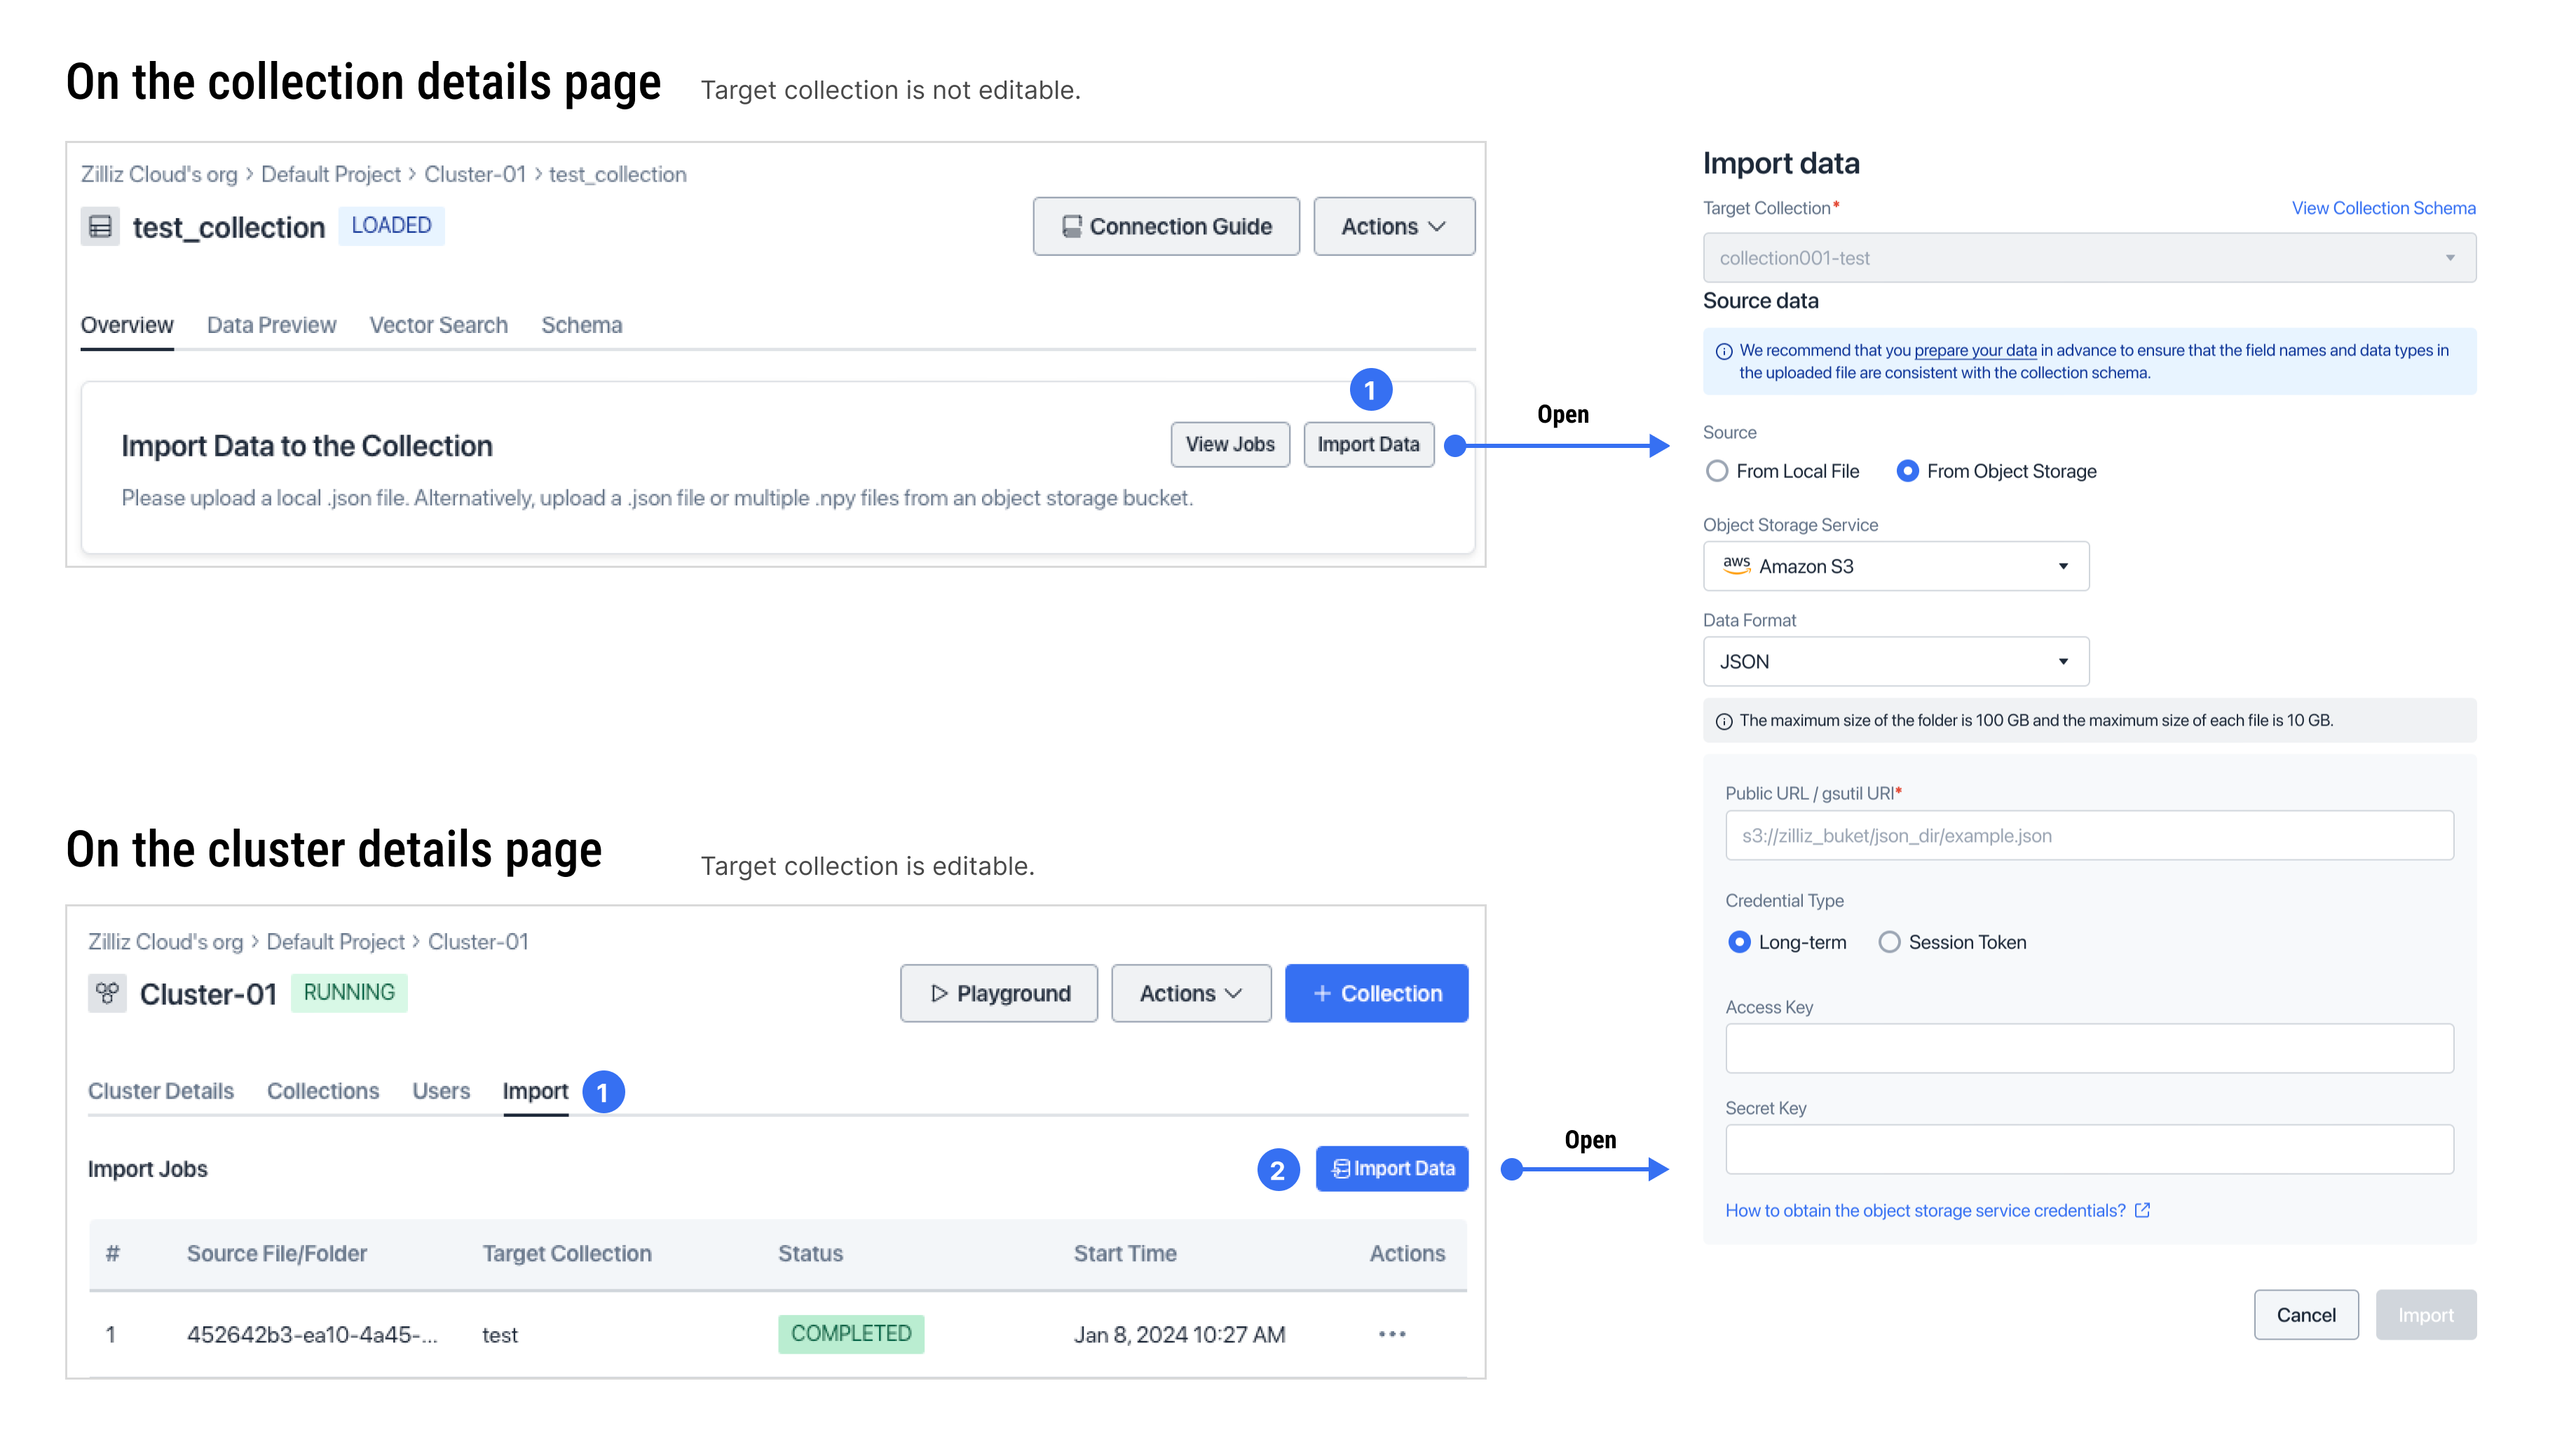Click the Access Key input field
Viewport: 2576px width, 1449px height.
tap(2089, 1048)
